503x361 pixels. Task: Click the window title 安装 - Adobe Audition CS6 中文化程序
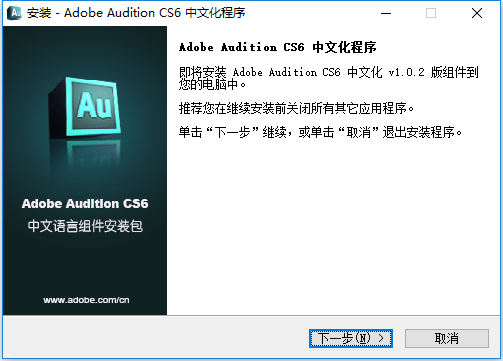(136, 13)
